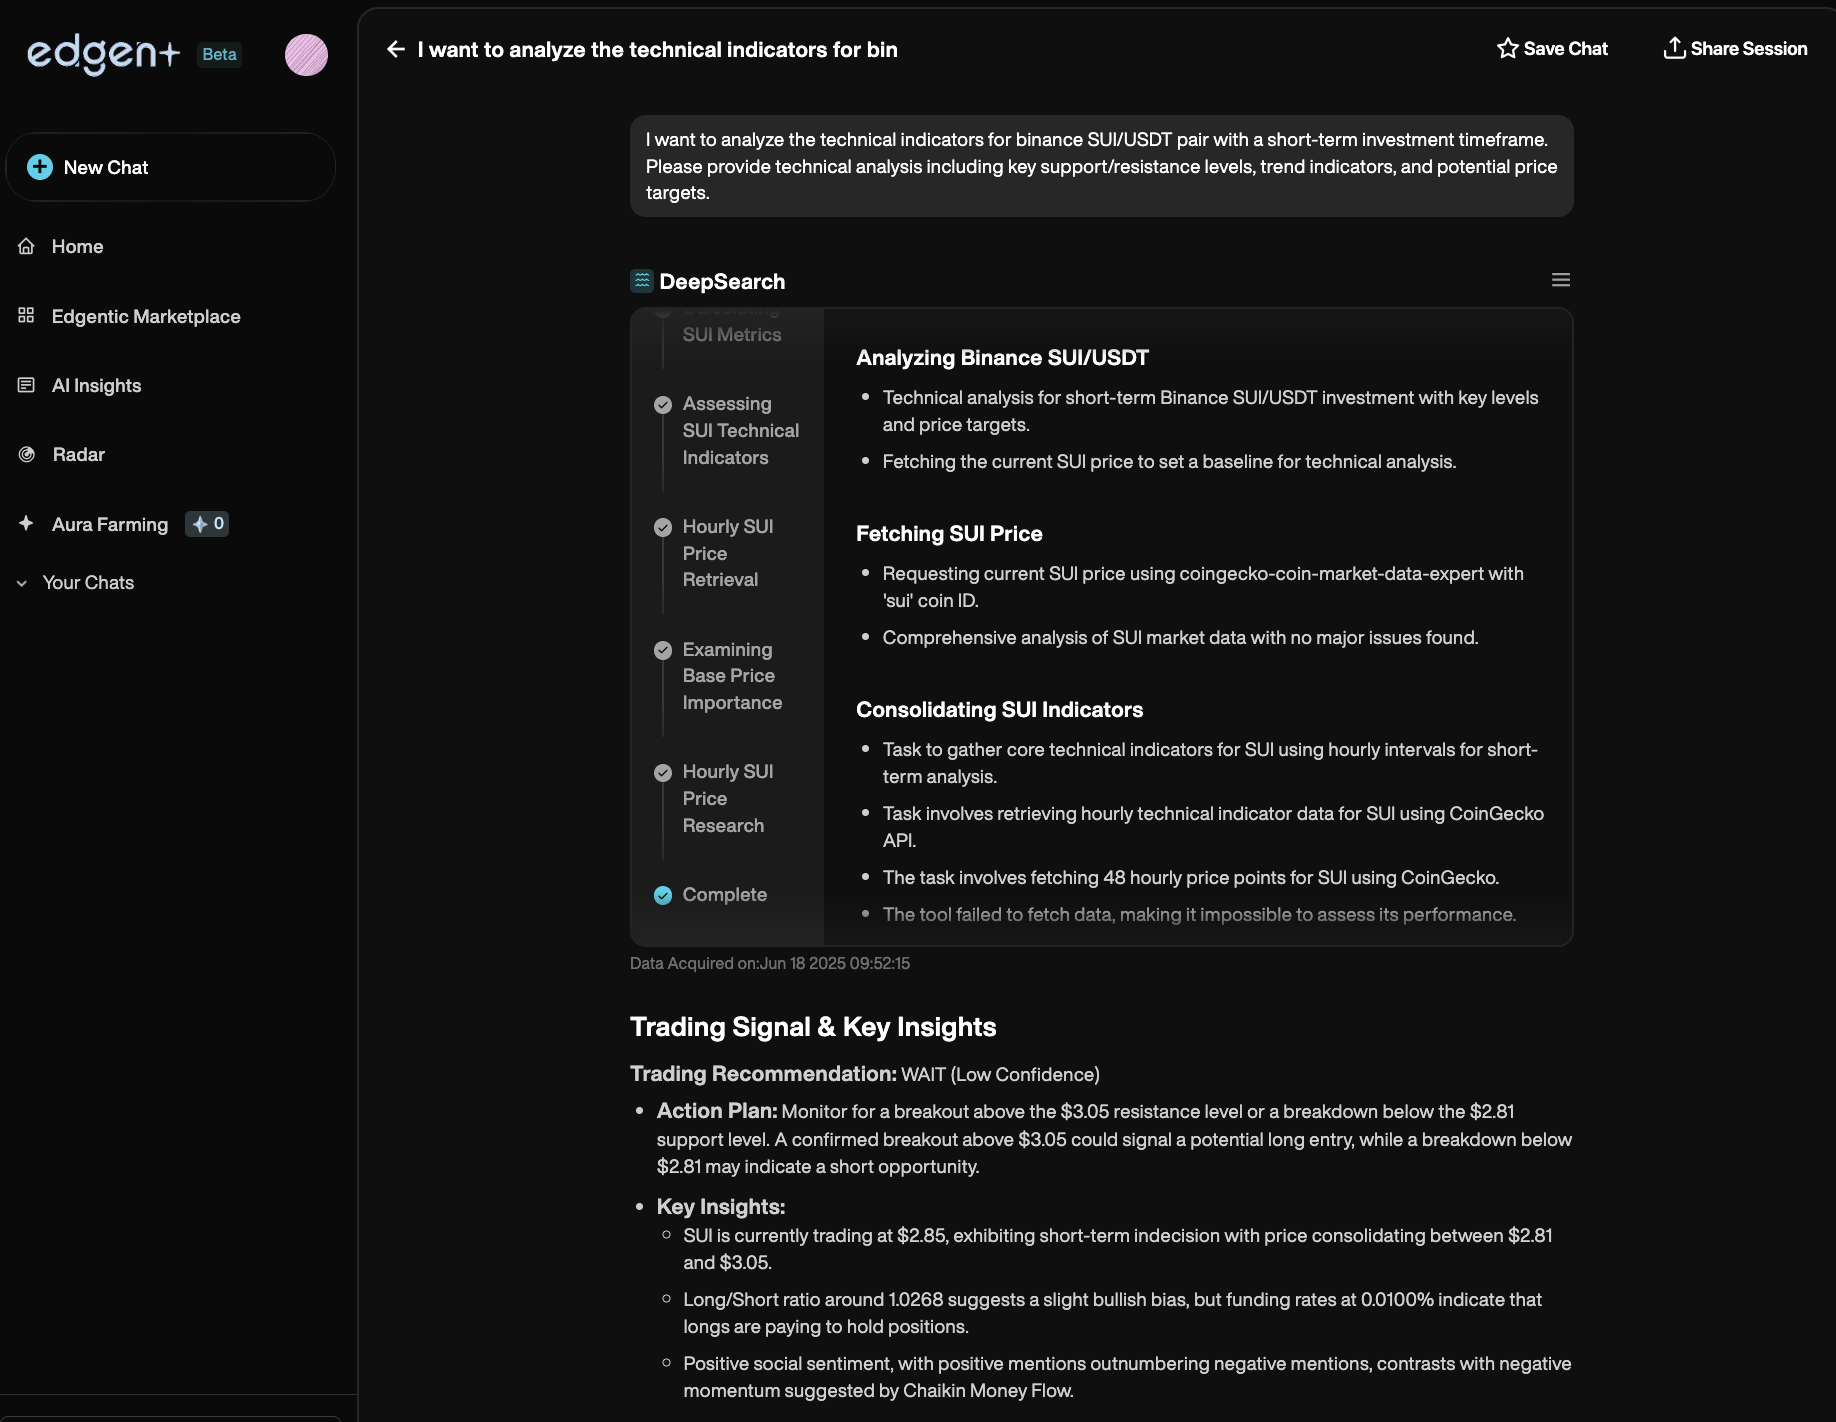The image size is (1836, 1422).
Task: Open AI Insights page
Action: point(96,385)
